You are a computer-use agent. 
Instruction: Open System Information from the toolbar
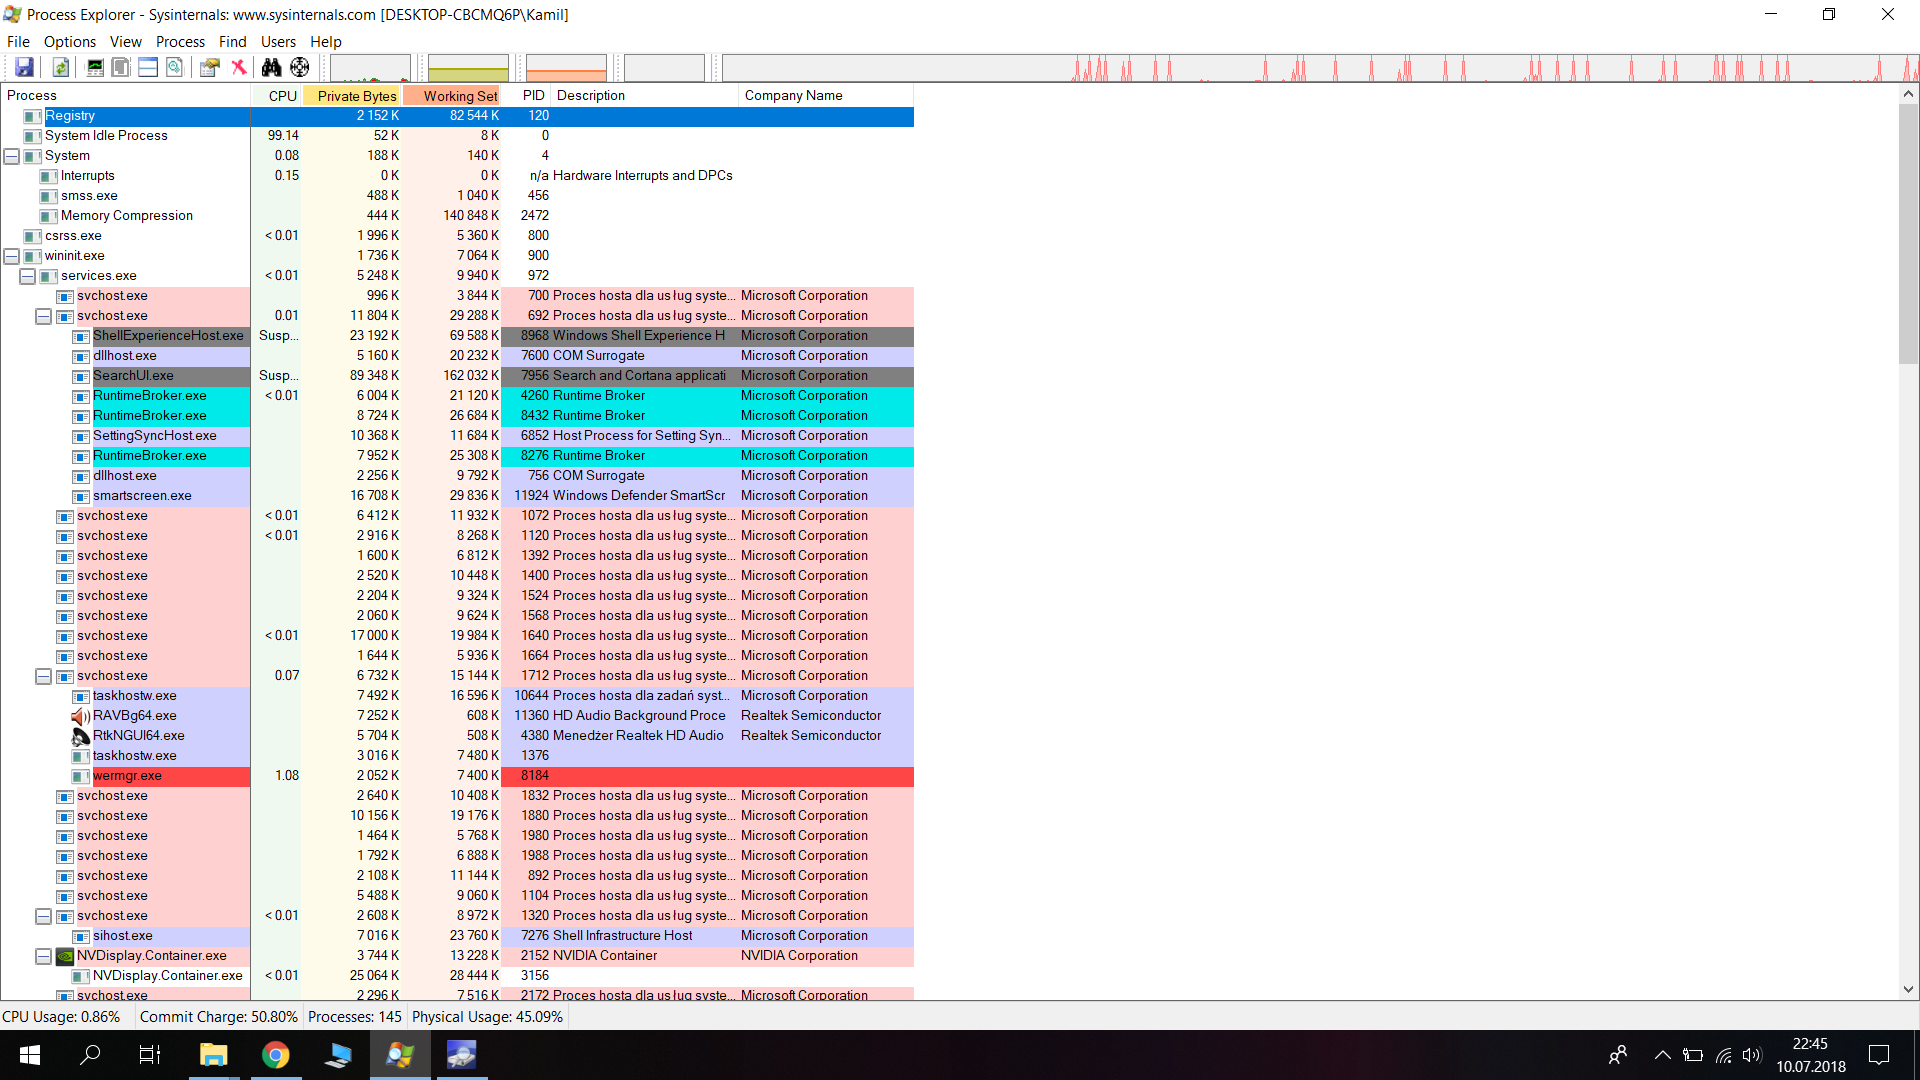[x=95, y=67]
